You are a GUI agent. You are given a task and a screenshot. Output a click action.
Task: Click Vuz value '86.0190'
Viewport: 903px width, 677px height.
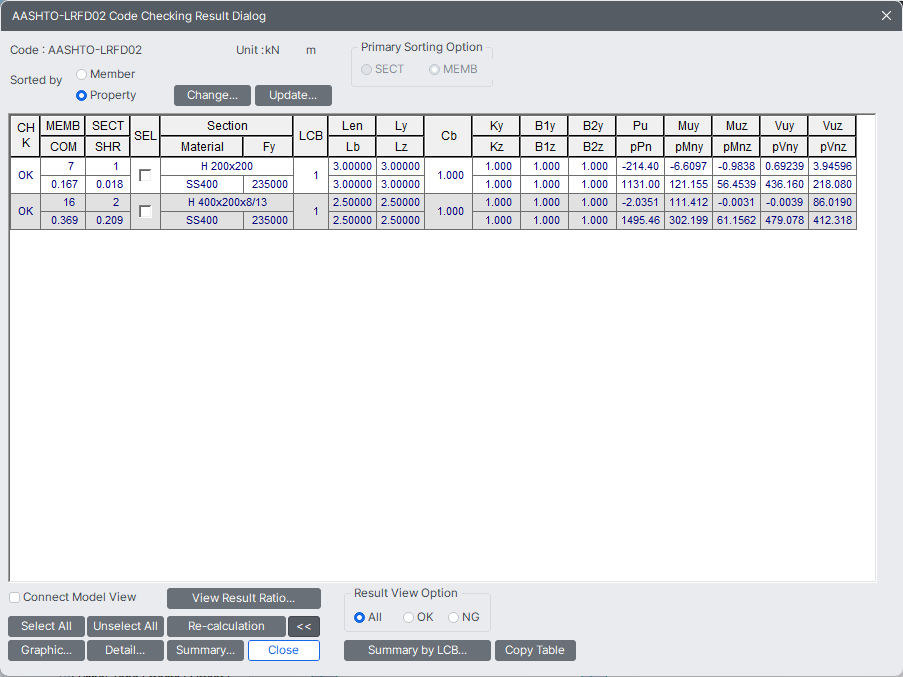click(832, 203)
